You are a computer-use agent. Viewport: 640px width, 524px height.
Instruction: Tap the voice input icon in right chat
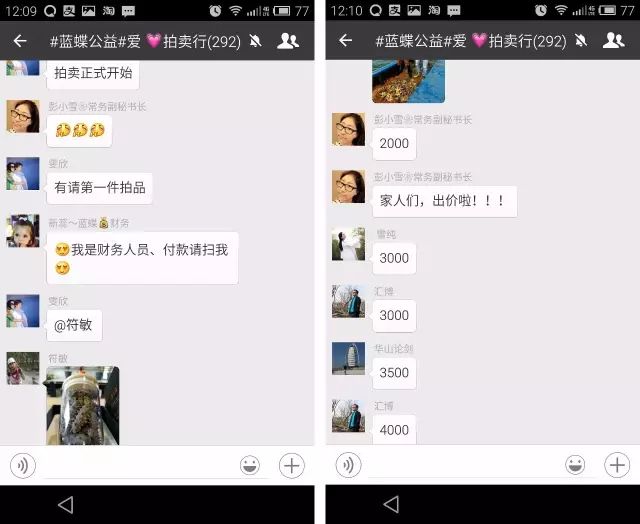click(348, 465)
